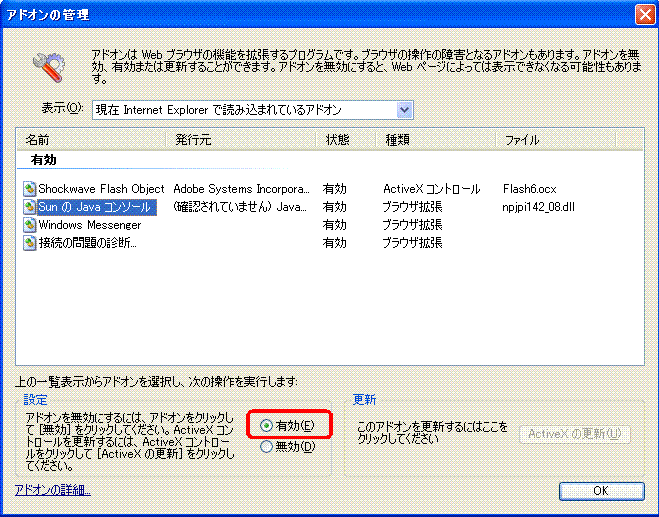Click ブラウザ拡張 type in 接続の問題の診断 row
Image resolution: width=659 pixels, height=517 pixels.
[412, 243]
